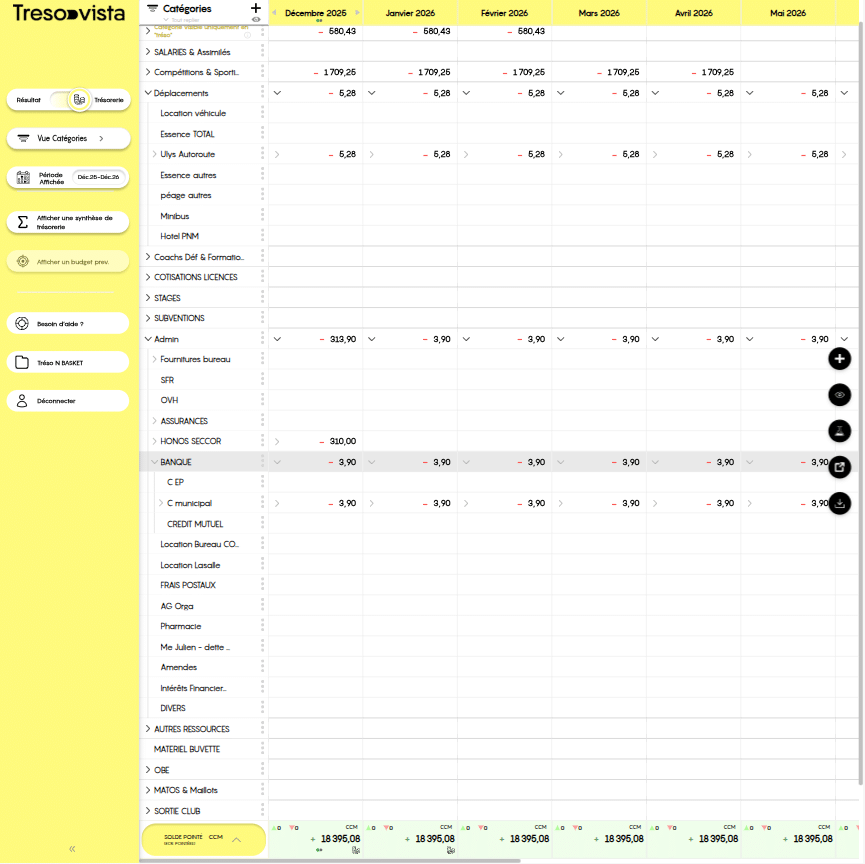Click the black floating plus button

click(840, 359)
